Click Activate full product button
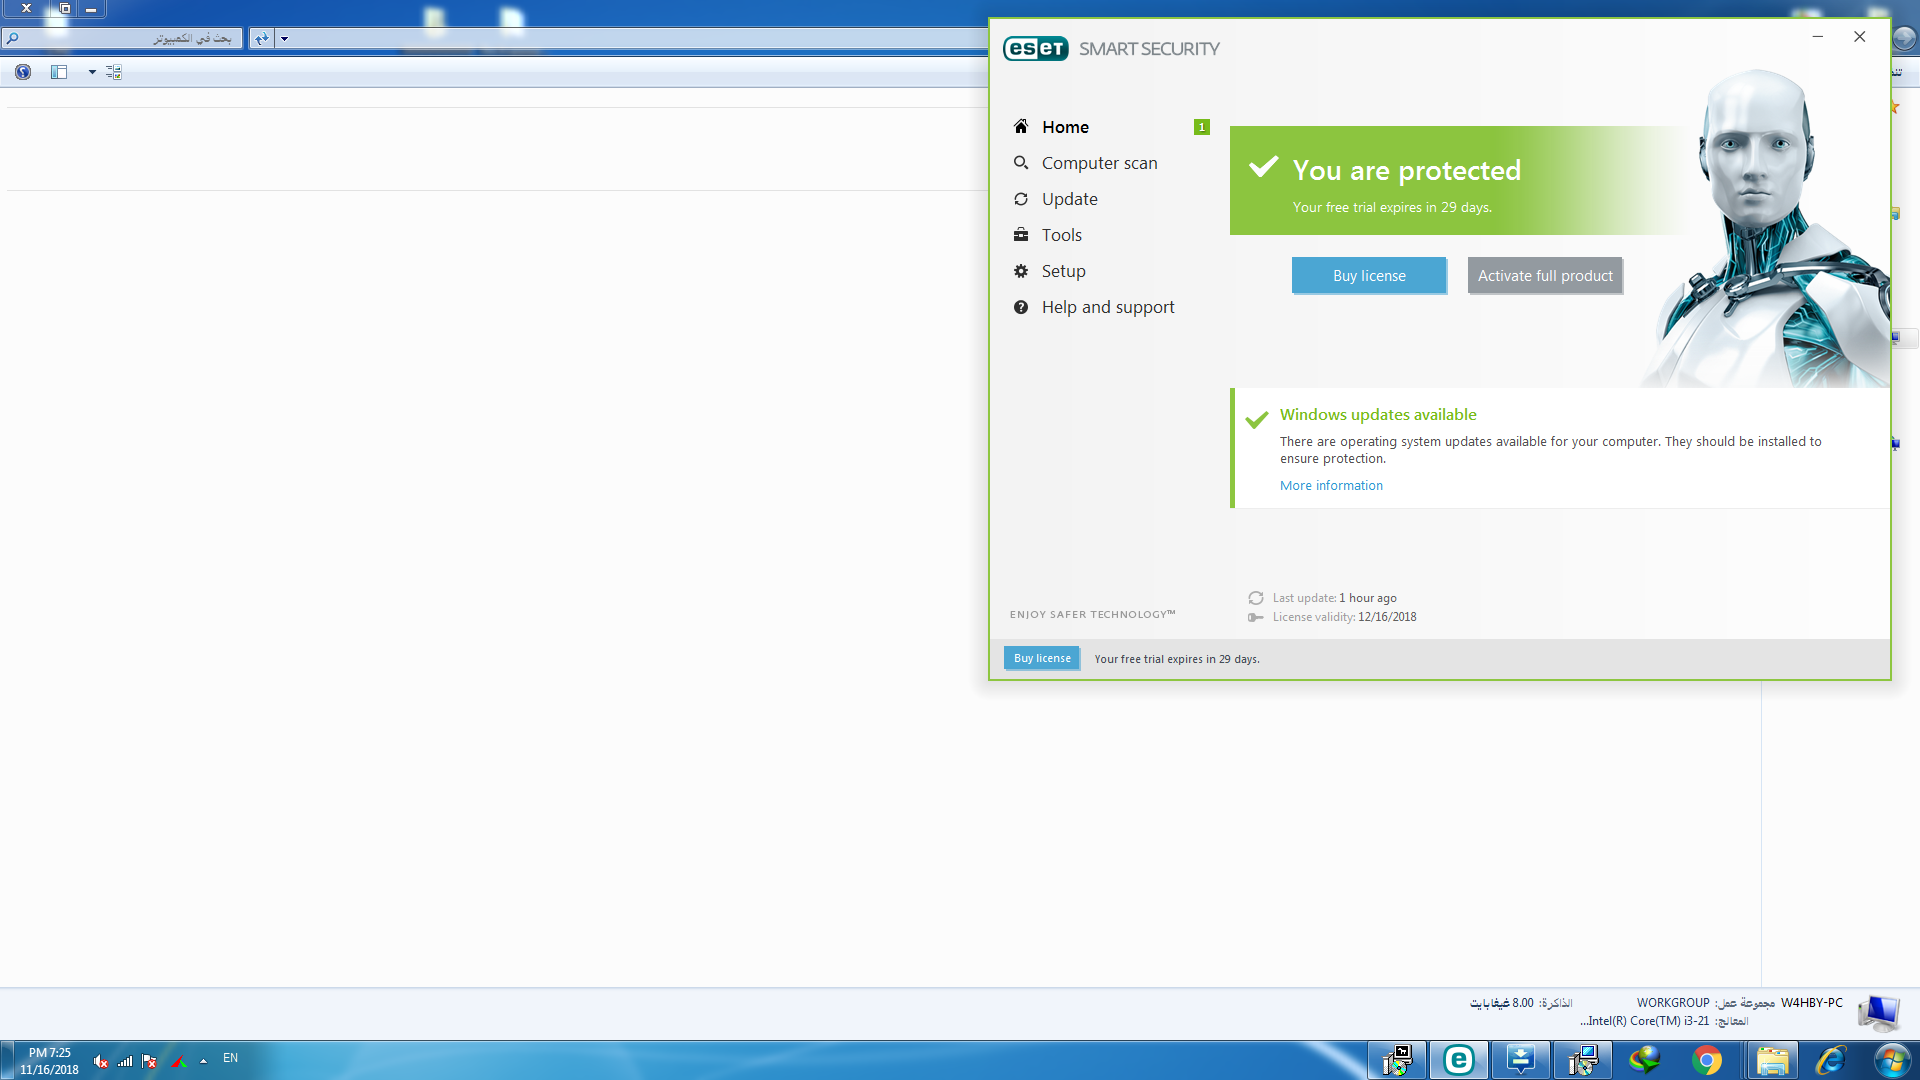This screenshot has height=1080, width=1920. point(1545,276)
